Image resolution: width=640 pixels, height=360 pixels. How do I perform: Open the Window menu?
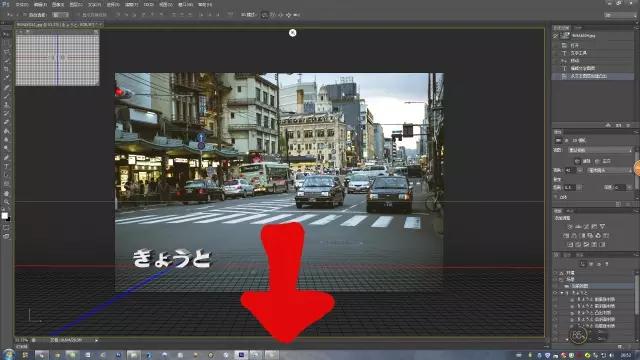click(186, 4)
